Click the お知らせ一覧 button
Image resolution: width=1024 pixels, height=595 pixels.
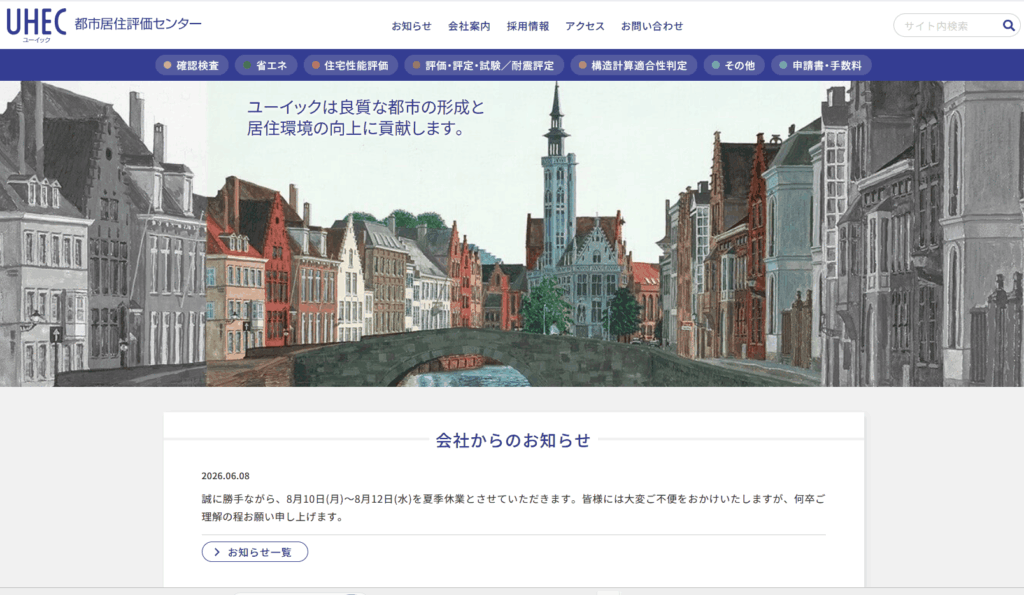(255, 552)
